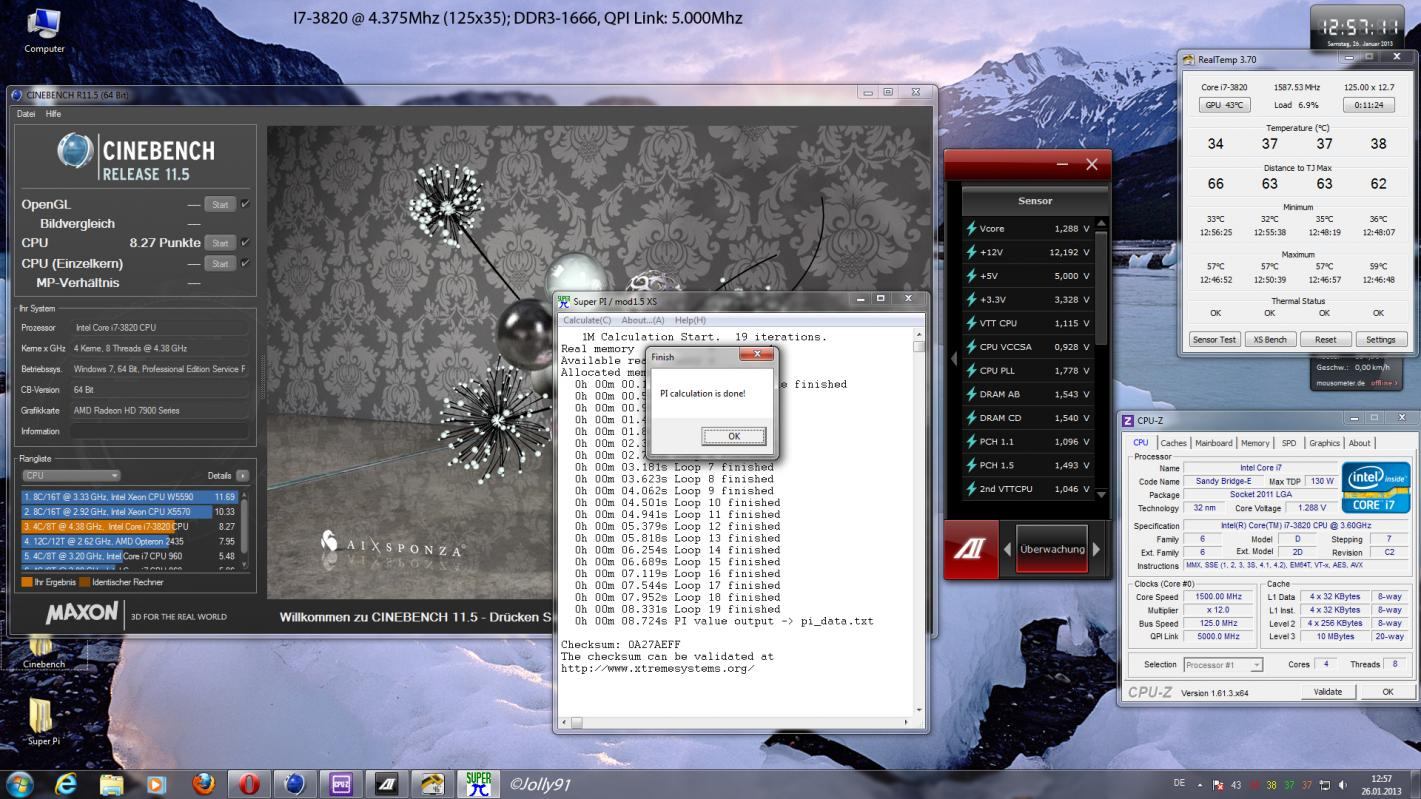Start the CPU benchmark

(219, 243)
